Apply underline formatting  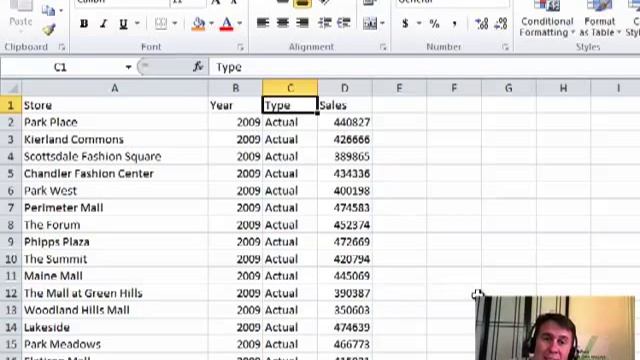(123, 24)
